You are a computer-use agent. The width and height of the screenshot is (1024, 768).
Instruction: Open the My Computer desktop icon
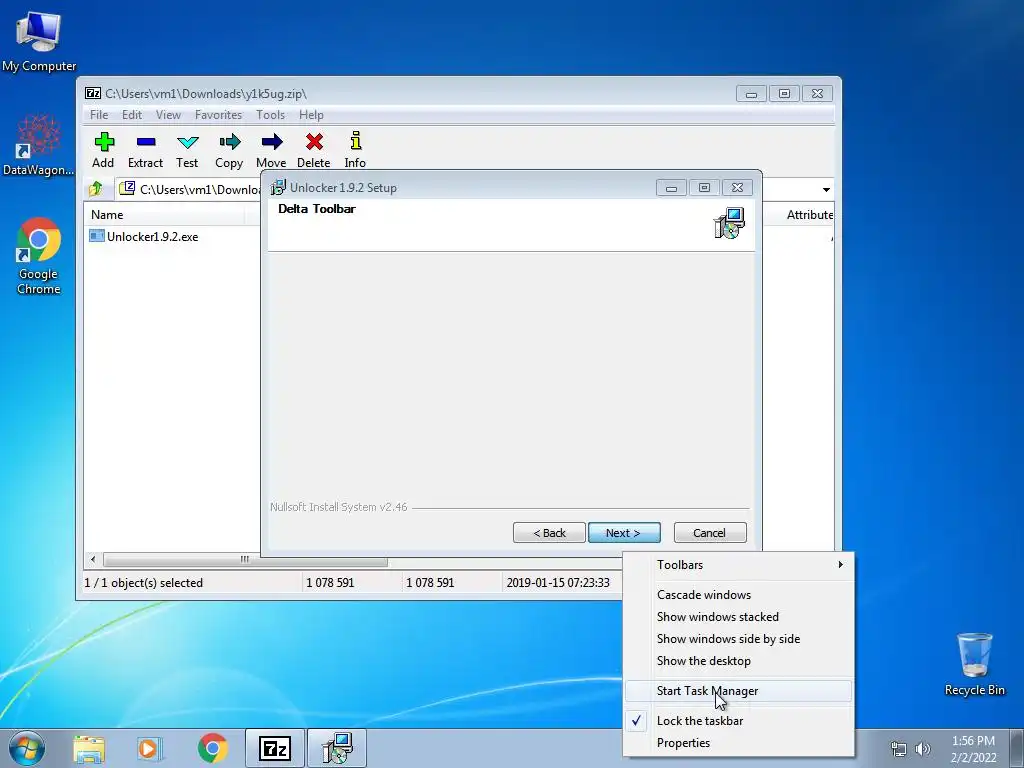(x=39, y=40)
